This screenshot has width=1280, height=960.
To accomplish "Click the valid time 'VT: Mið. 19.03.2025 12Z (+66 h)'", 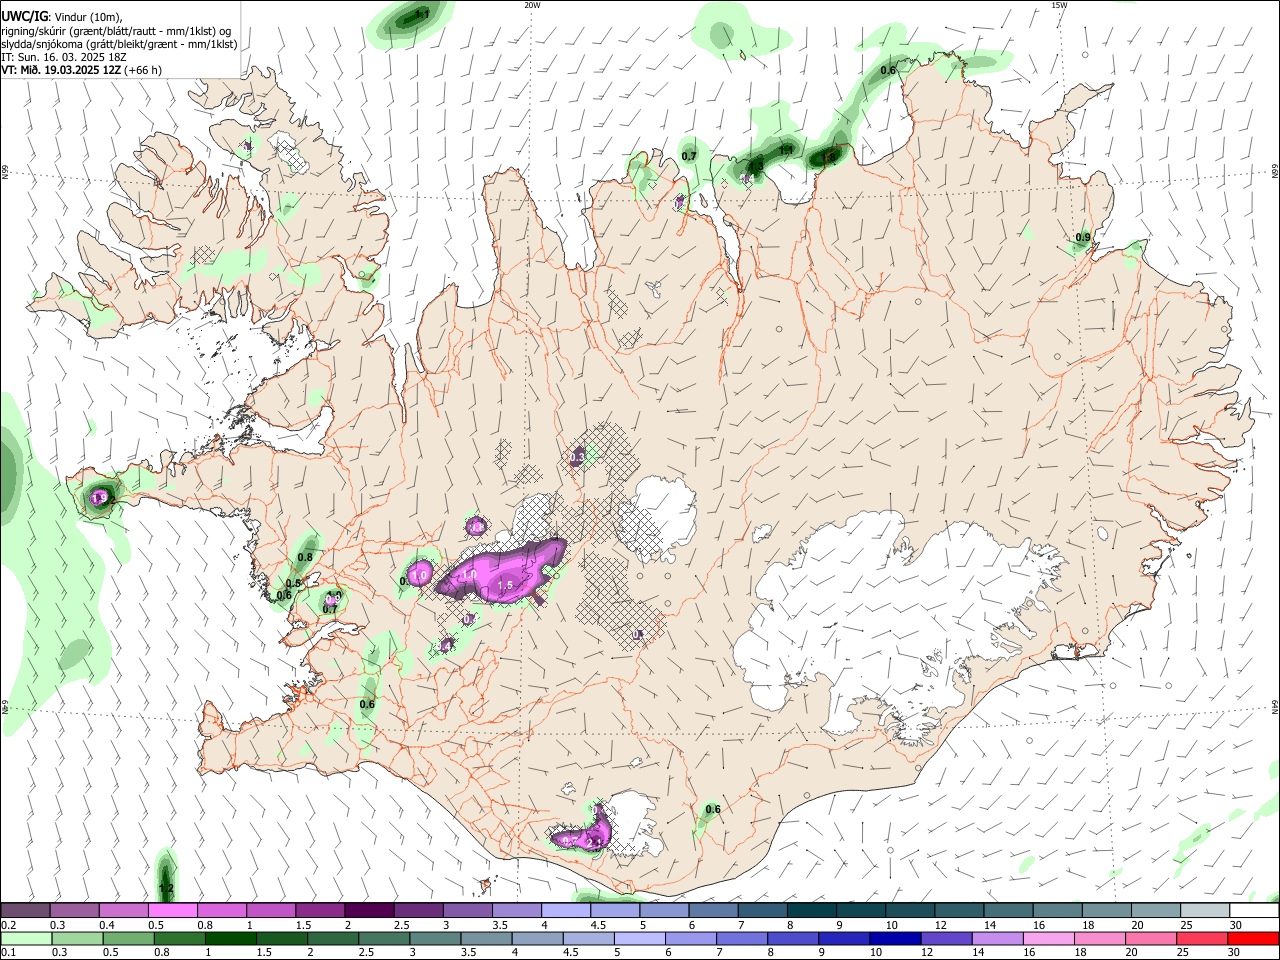I will (x=81, y=70).
